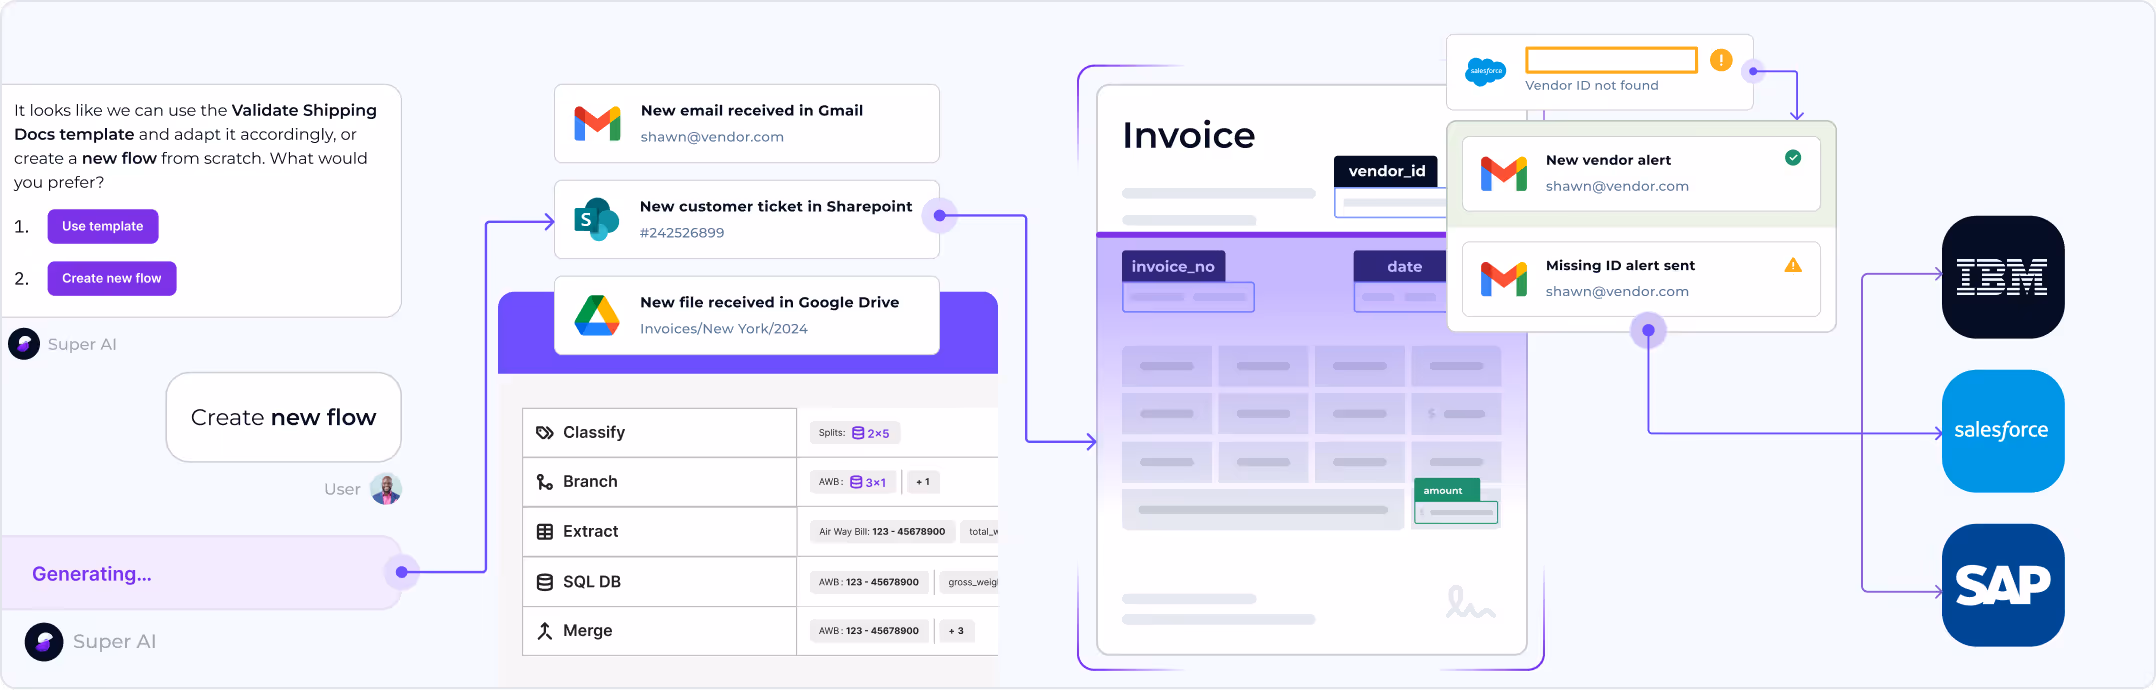2156x690 pixels.
Task: Click the SharePoint icon in customer ticket card
Action: [x=597, y=219]
